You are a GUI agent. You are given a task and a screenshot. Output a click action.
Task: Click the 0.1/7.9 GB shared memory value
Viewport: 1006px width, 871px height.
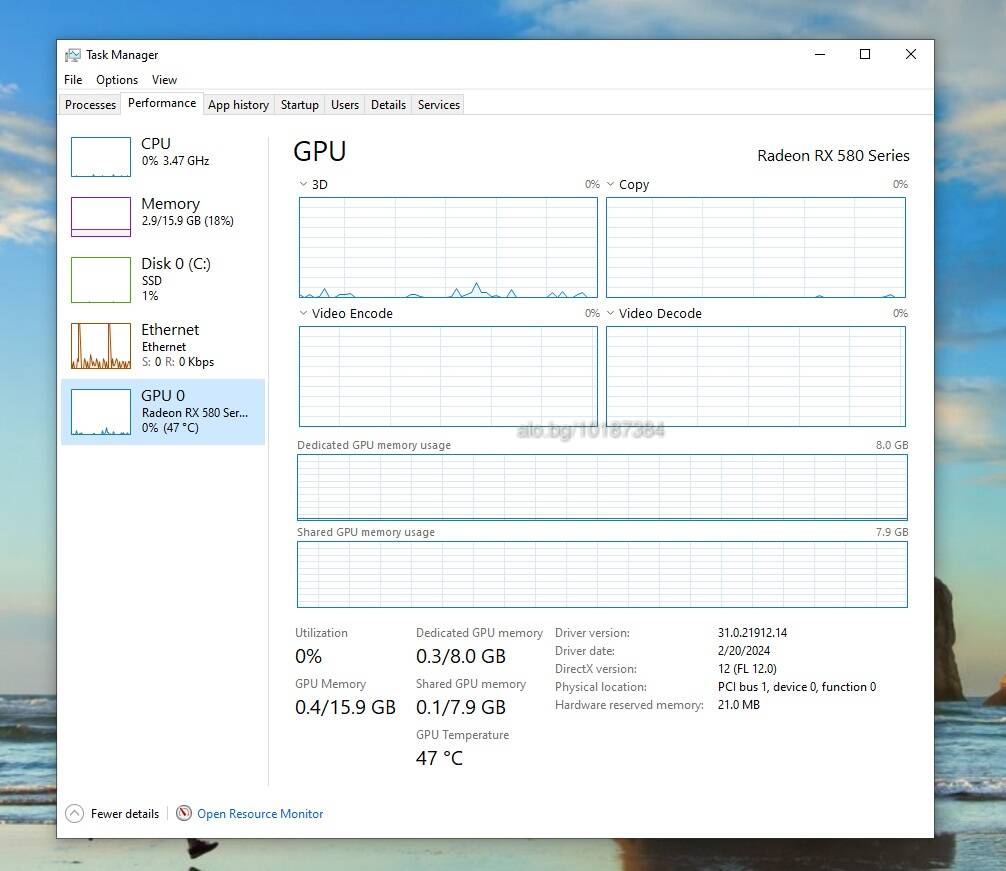click(x=461, y=707)
